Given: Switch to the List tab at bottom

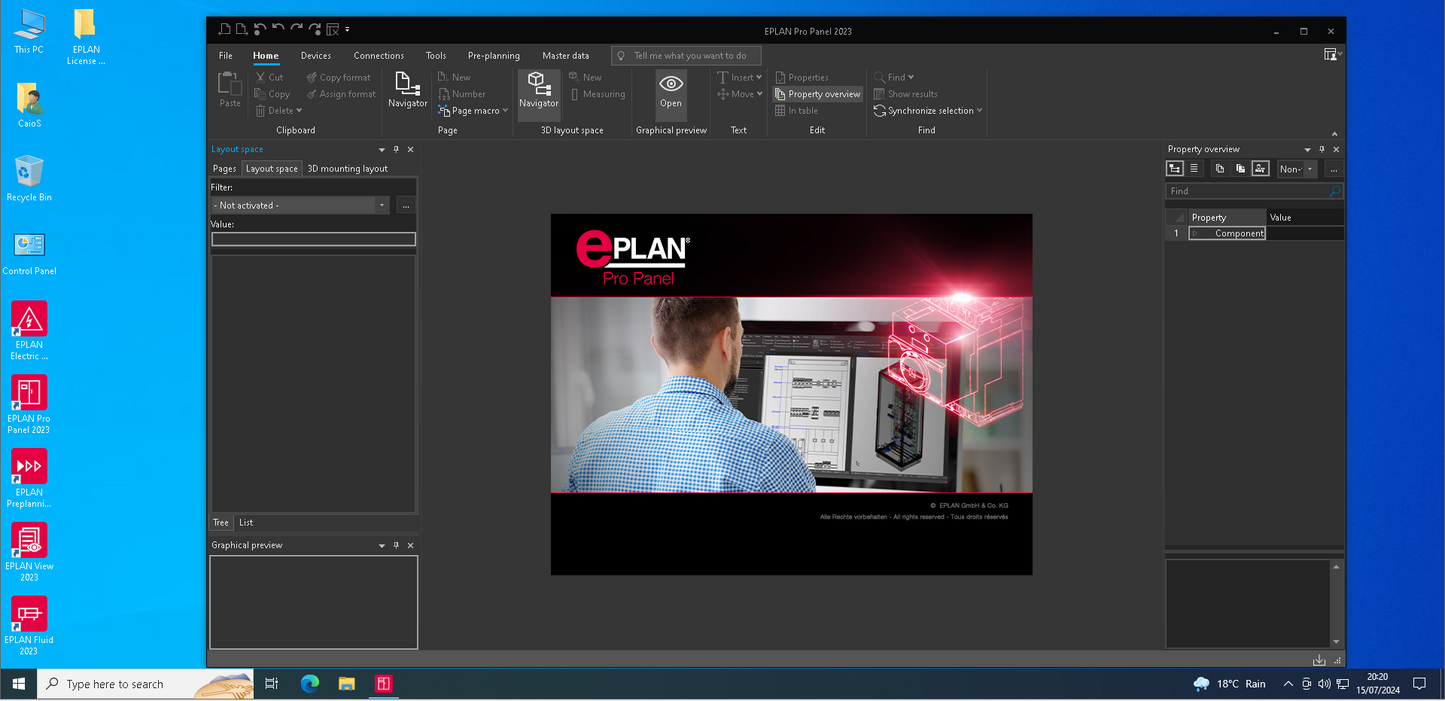Looking at the screenshot, I should tap(246, 522).
